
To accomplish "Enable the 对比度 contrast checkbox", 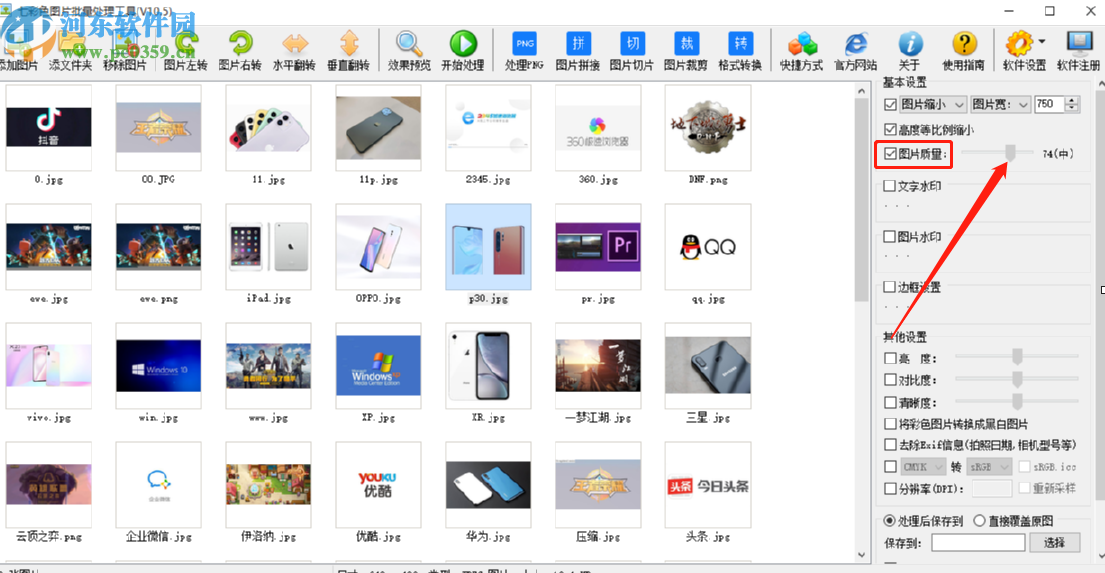I will (890, 380).
